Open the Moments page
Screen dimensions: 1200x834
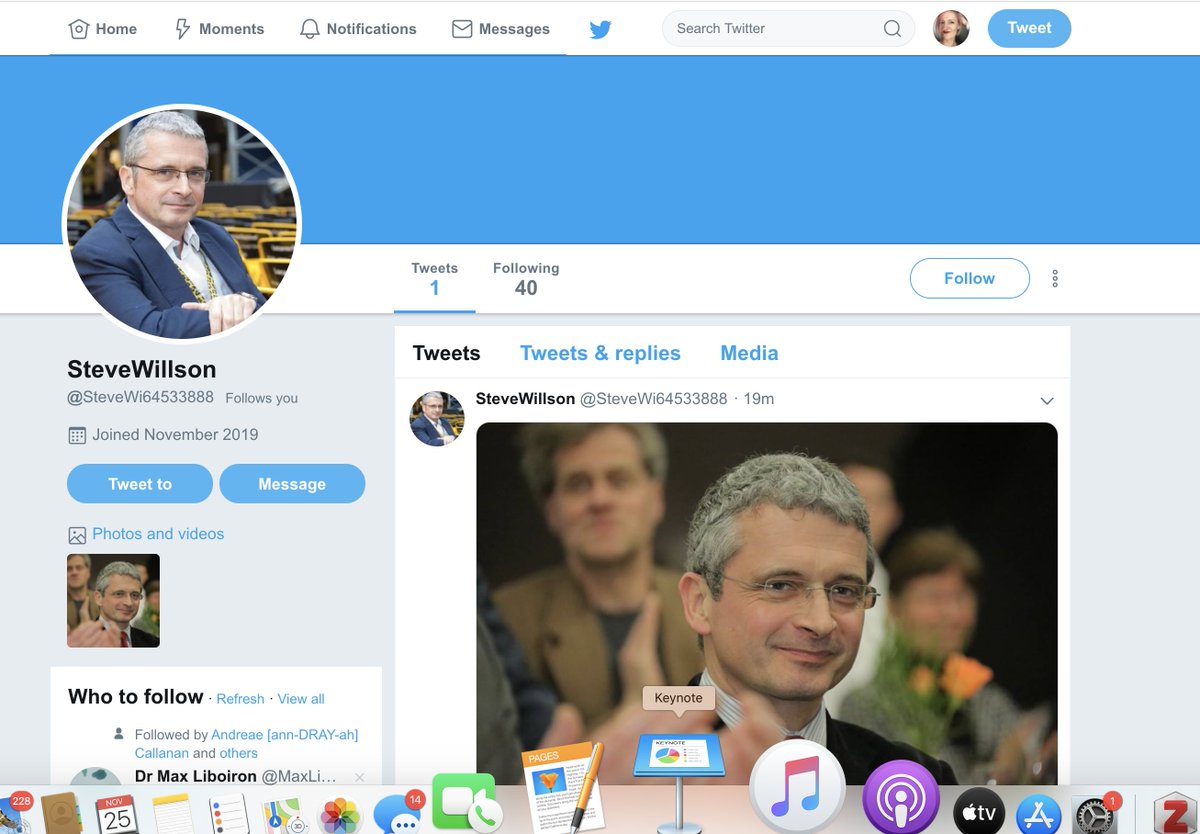point(219,29)
